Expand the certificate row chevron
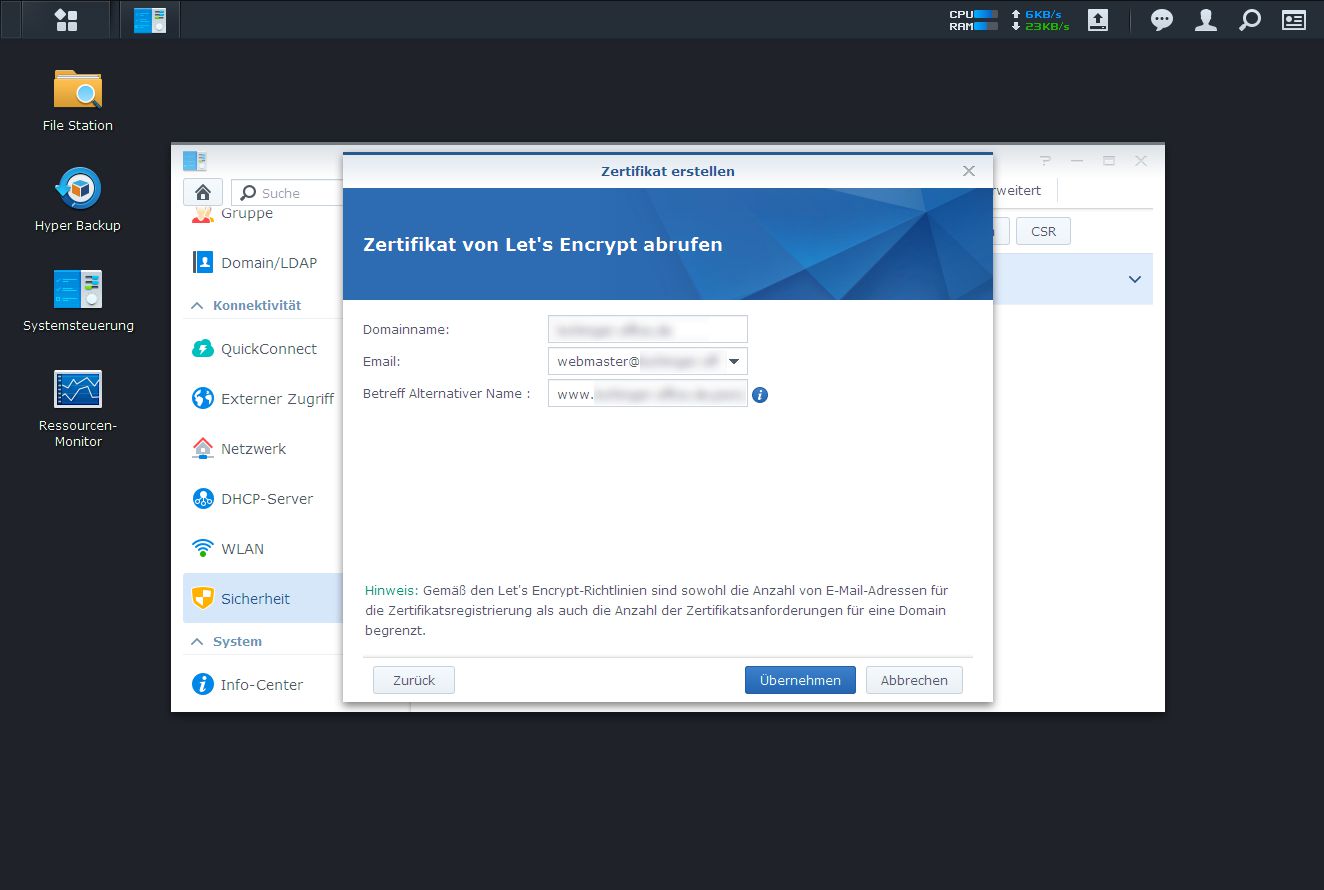The image size is (1324, 890). click(1135, 279)
